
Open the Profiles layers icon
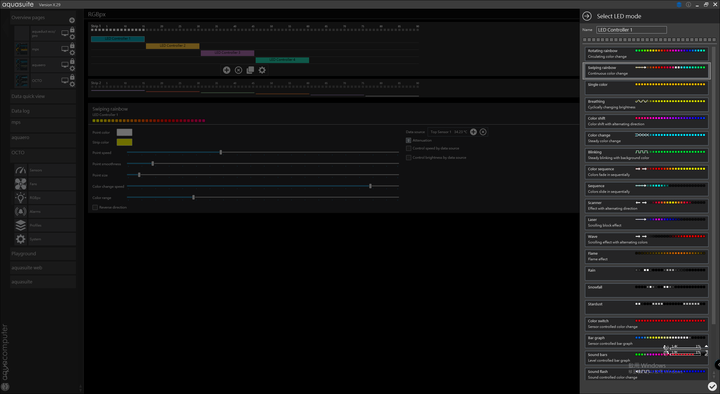click(x=20, y=225)
